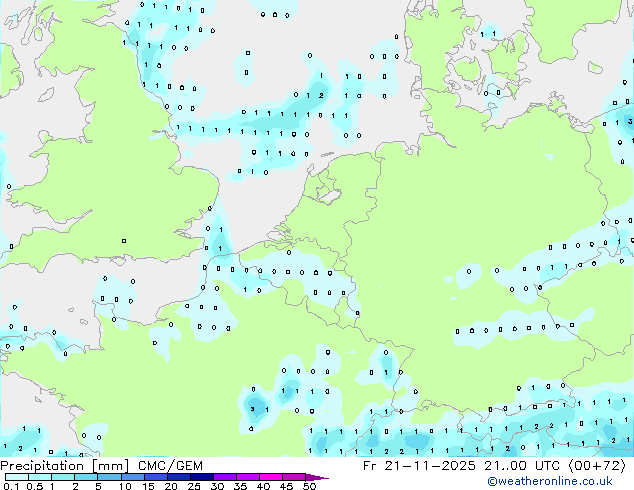
Task: Click the 25–30 mm dark navy swatch
Action: pyautogui.click(x=202, y=477)
